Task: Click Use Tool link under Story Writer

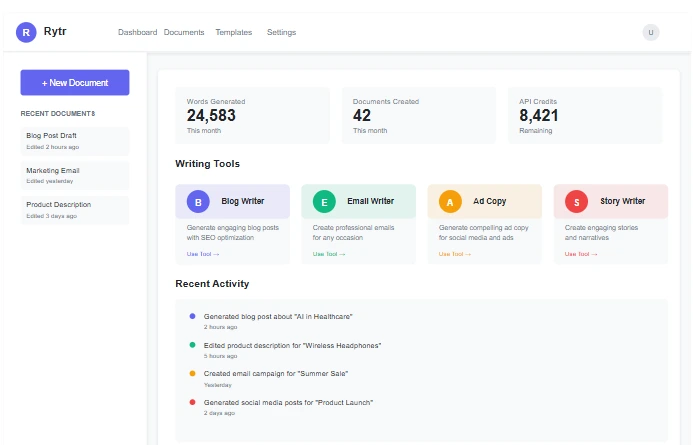Action: [x=581, y=254]
